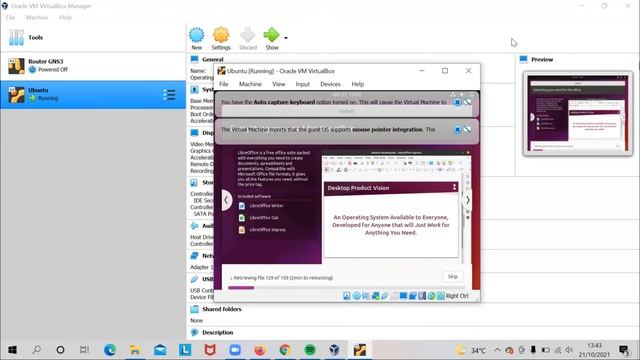Open the File menu in VirtualBox Manager

[10, 18]
